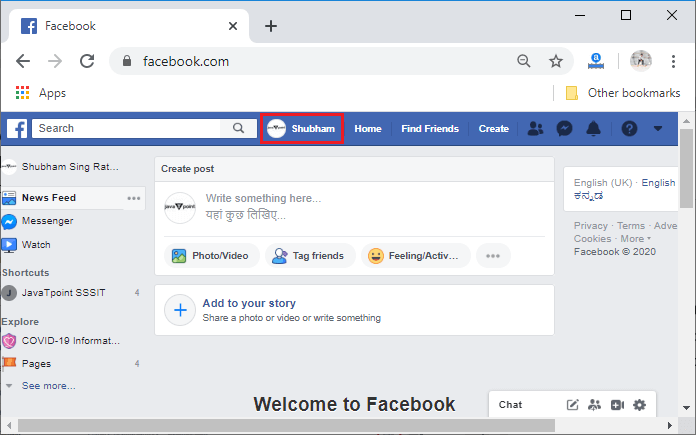This screenshot has width=696, height=435.
Task: Click create new group icon in Chat
Action: click(594, 405)
